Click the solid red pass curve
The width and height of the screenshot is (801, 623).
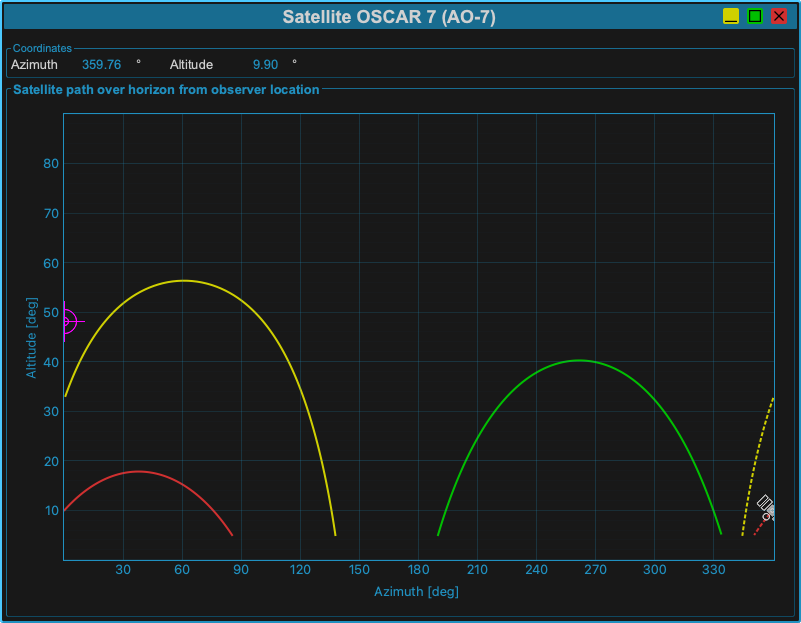coord(138,471)
